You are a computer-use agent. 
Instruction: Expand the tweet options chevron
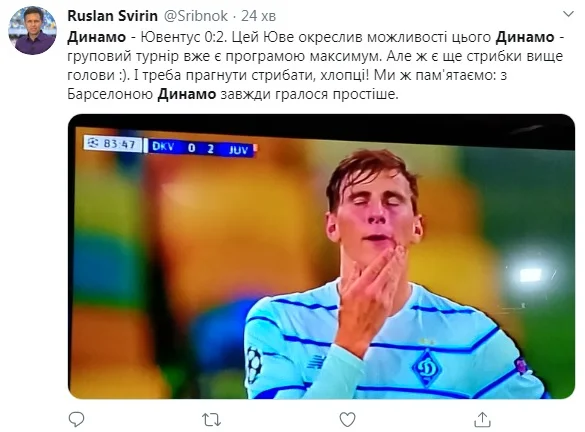(x=568, y=15)
